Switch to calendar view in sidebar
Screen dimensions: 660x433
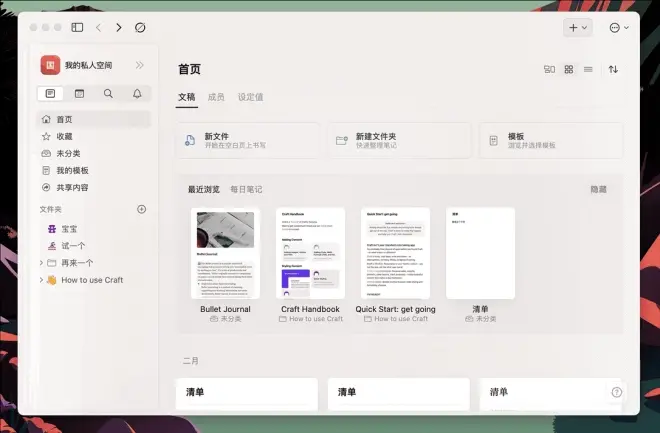pos(79,93)
